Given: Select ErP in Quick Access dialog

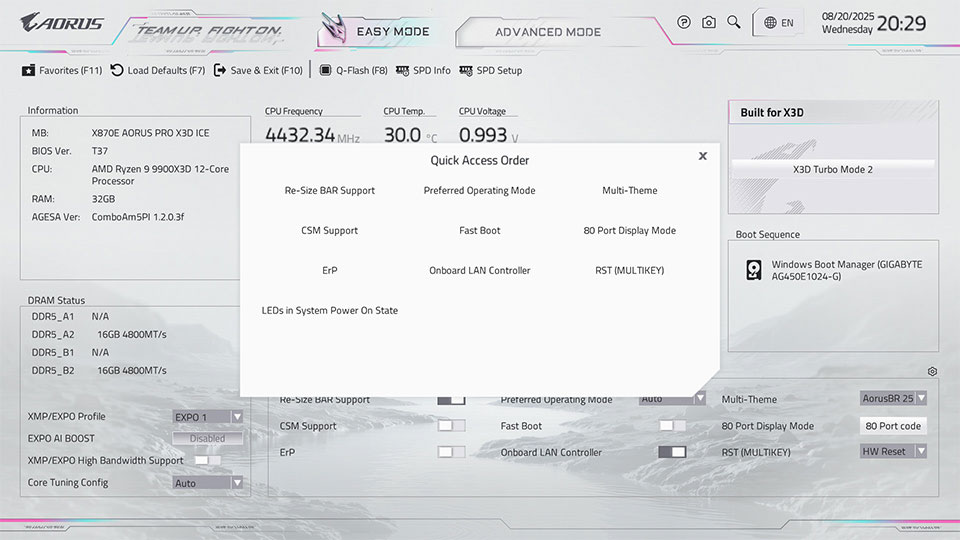Looking at the screenshot, I should 329,270.
